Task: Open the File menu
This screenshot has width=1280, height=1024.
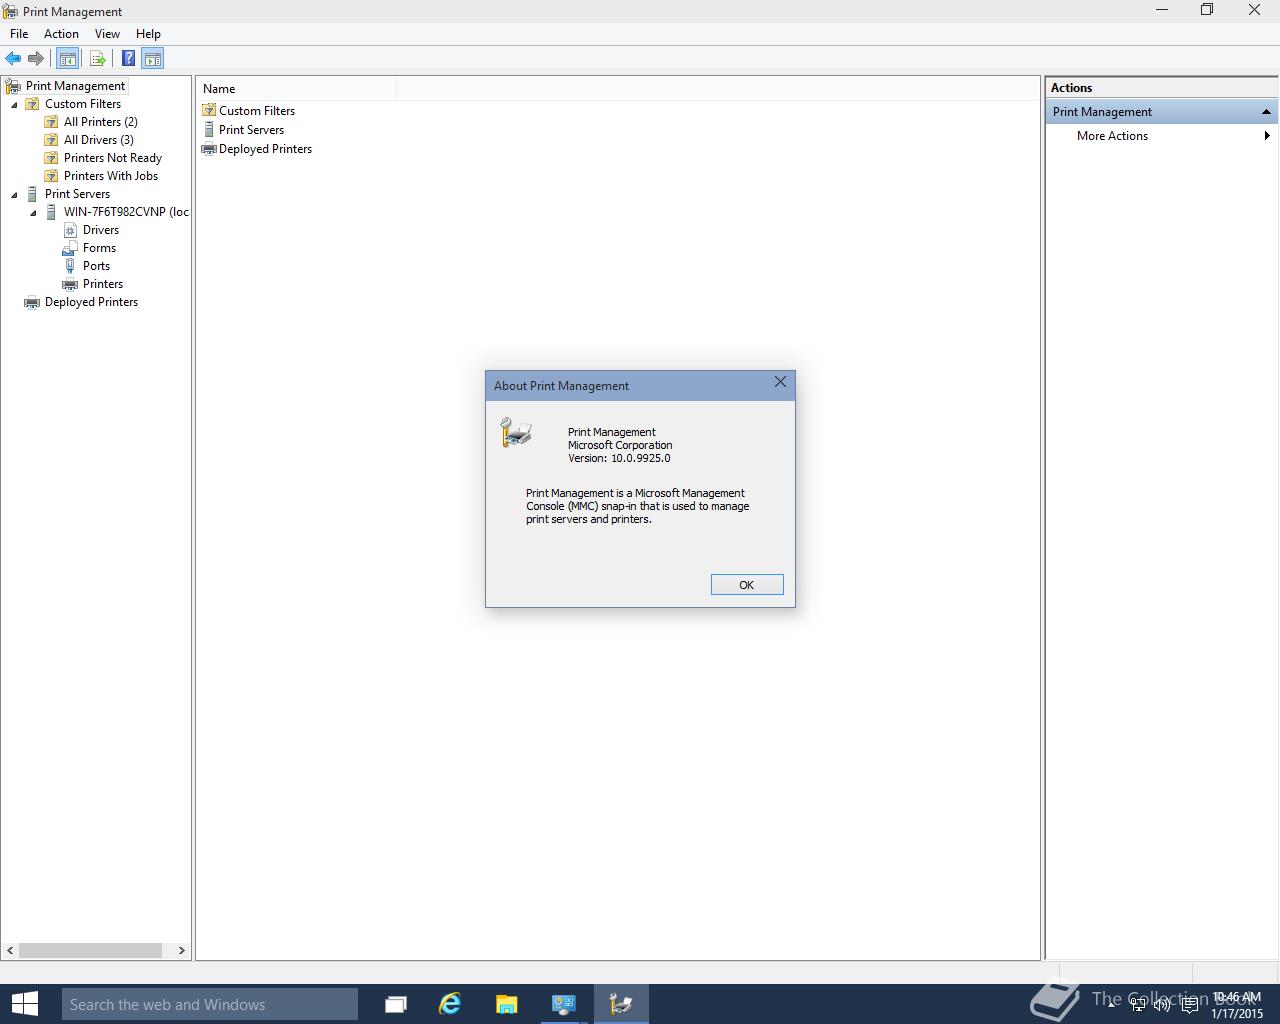Action: (x=19, y=34)
